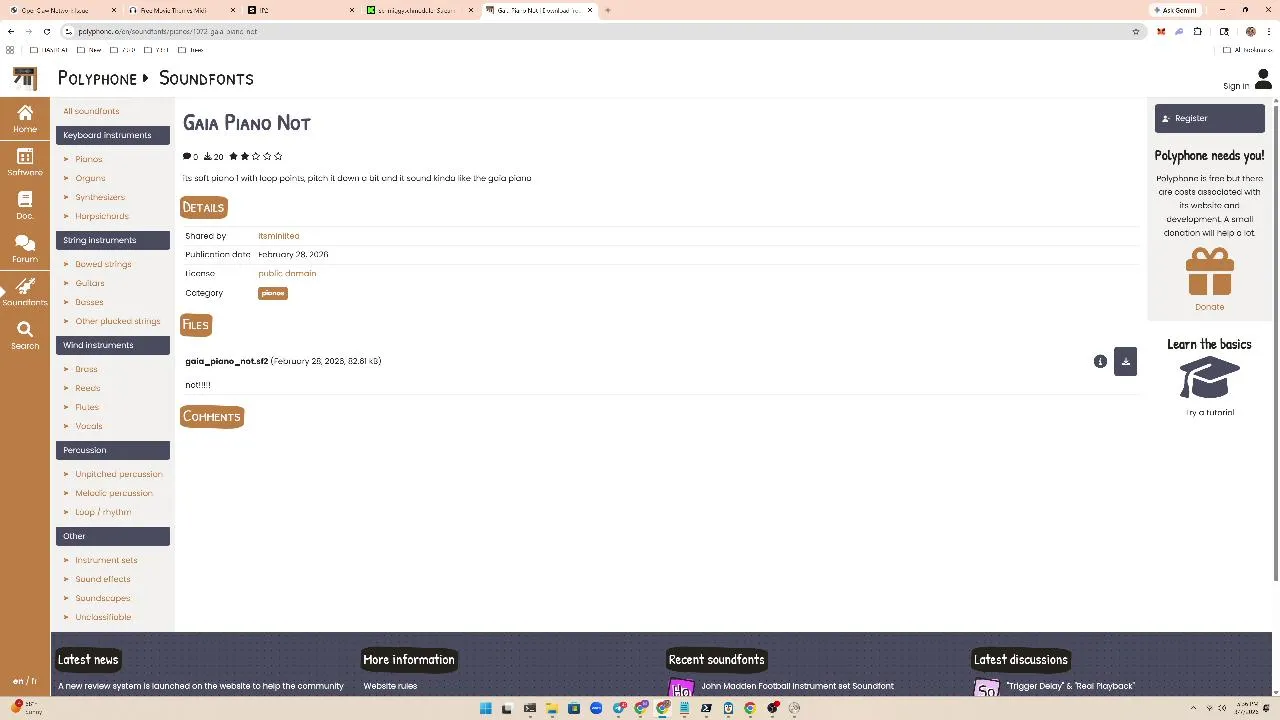Open the All Bookmarks folder

click(1248, 49)
